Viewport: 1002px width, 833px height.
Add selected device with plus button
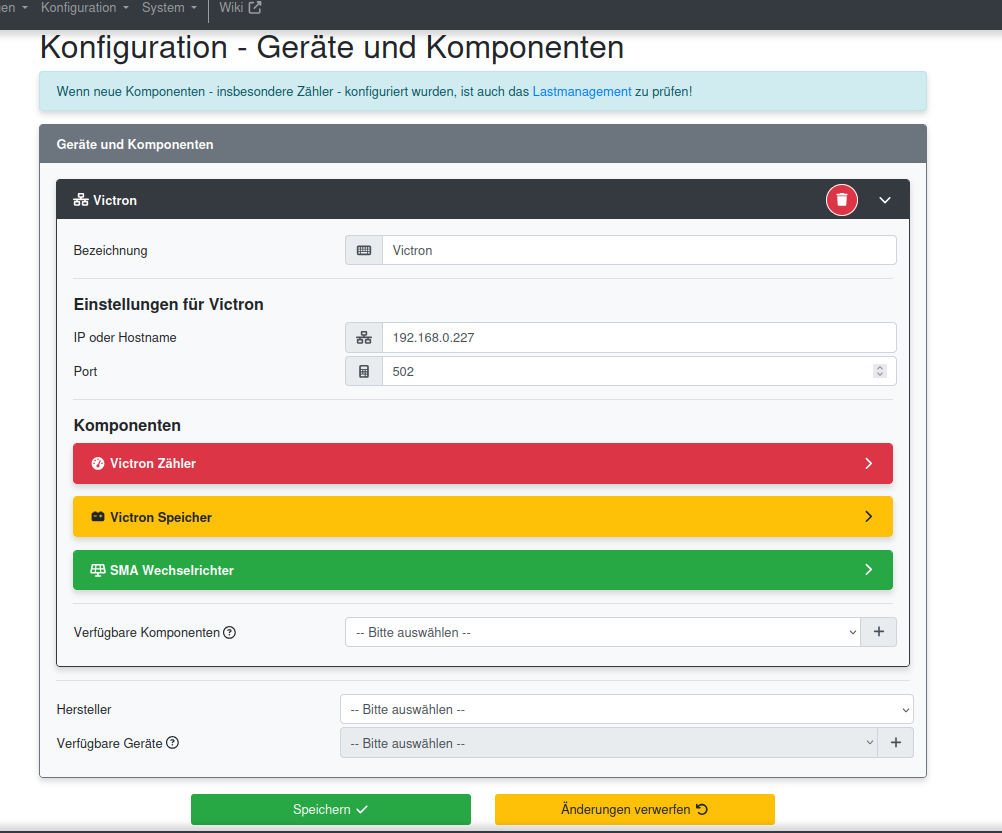896,742
